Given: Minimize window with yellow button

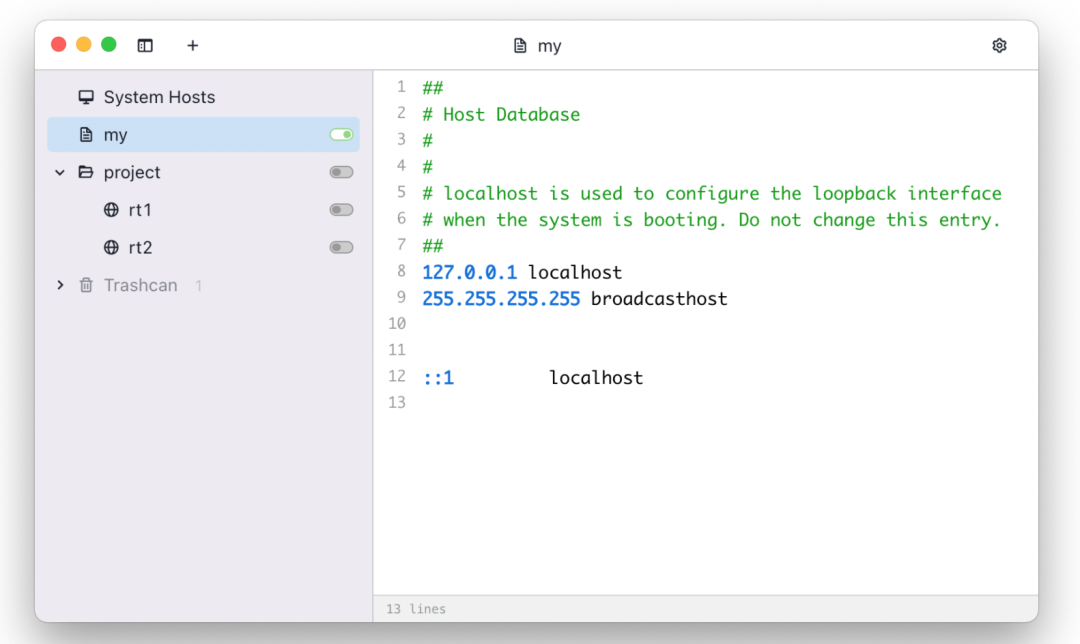Looking at the screenshot, I should [x=83, y=45].
